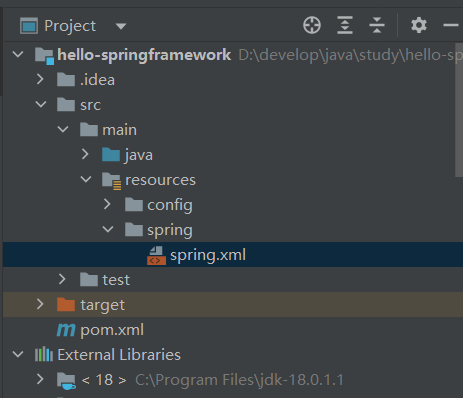Expand the test folder node

coord(62,279)
